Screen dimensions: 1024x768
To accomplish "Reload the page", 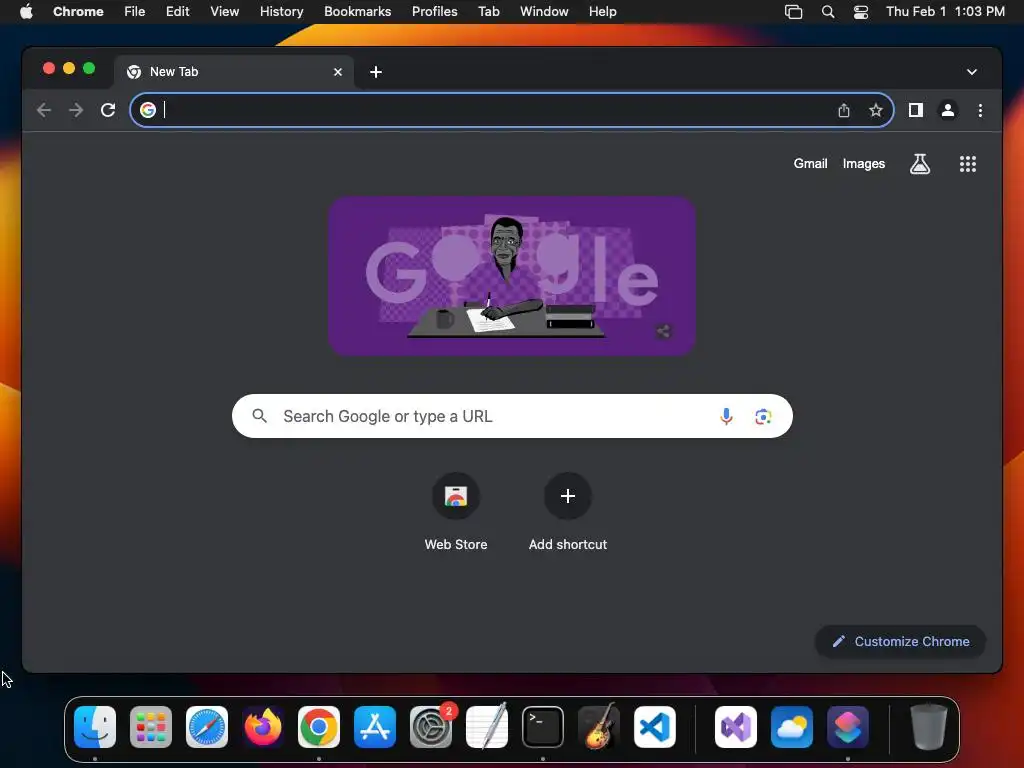I will [x=108, y=110].
